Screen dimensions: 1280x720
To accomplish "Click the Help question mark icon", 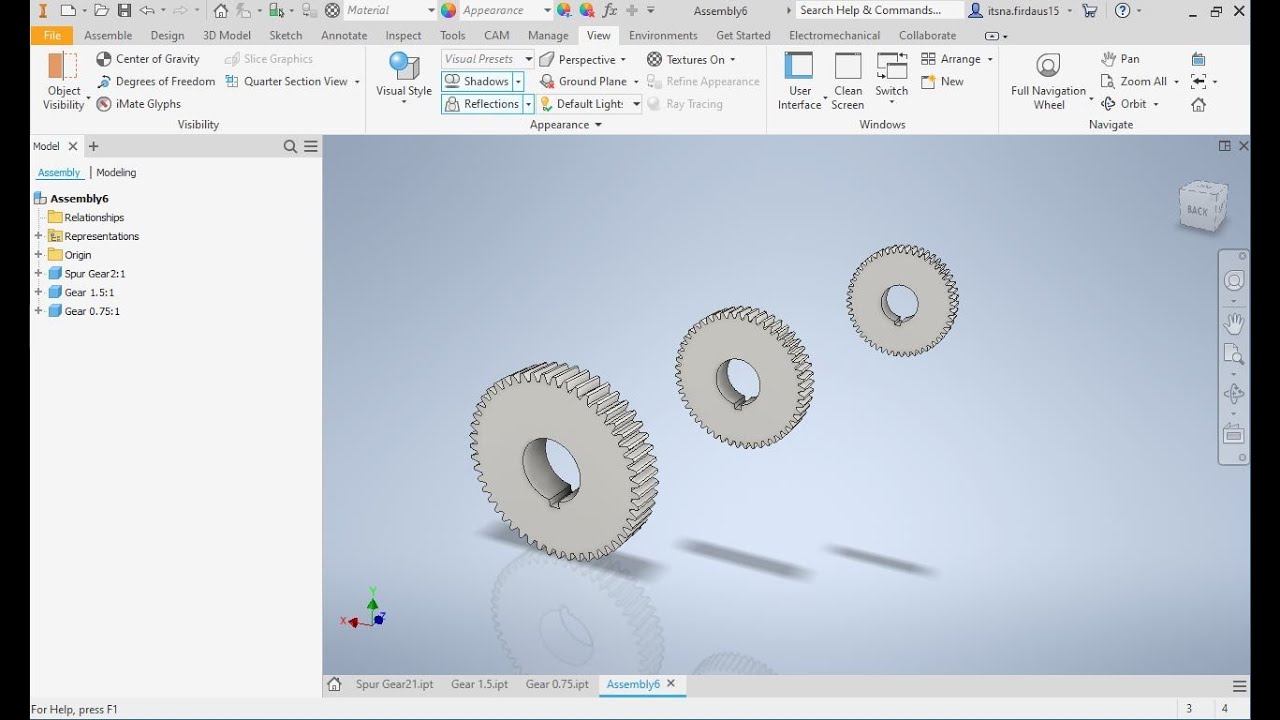I will [x=1122, y=11].
